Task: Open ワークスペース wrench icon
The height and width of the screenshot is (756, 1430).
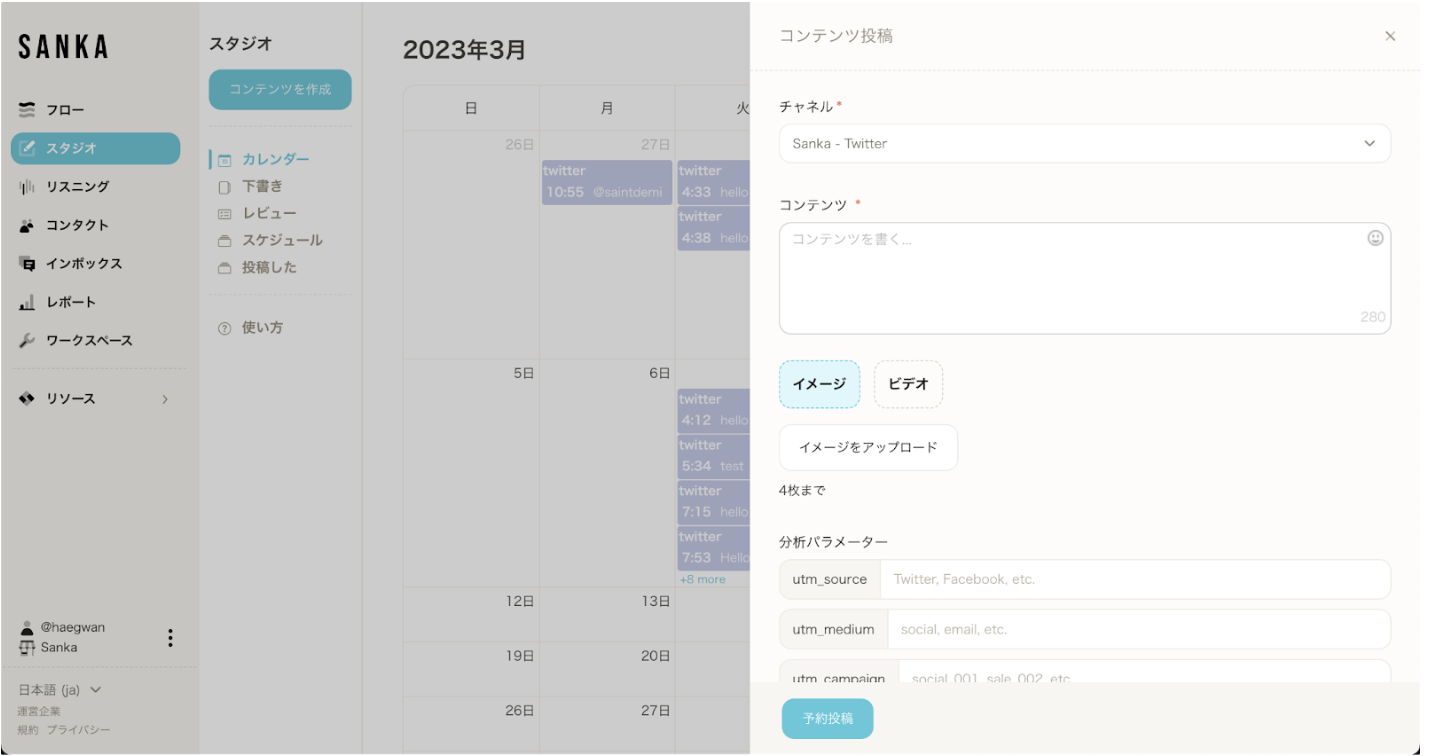Action: point(27,341)
